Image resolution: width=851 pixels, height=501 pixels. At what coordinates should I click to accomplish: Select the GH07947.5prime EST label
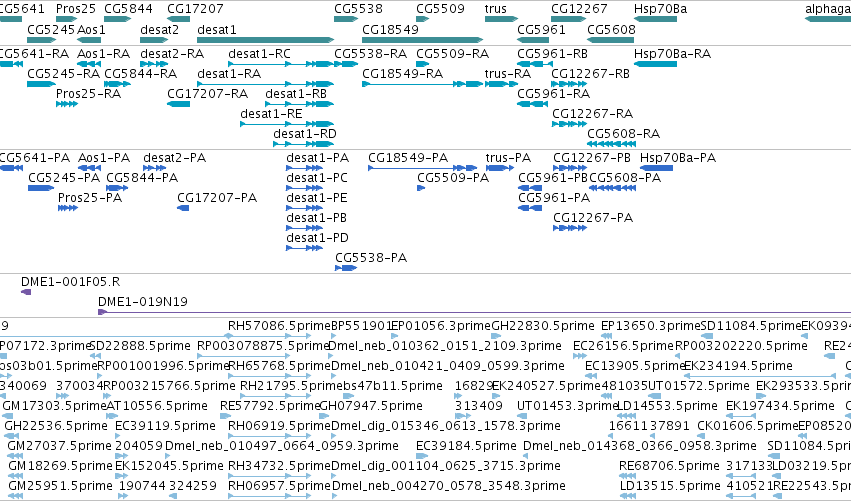371,406
